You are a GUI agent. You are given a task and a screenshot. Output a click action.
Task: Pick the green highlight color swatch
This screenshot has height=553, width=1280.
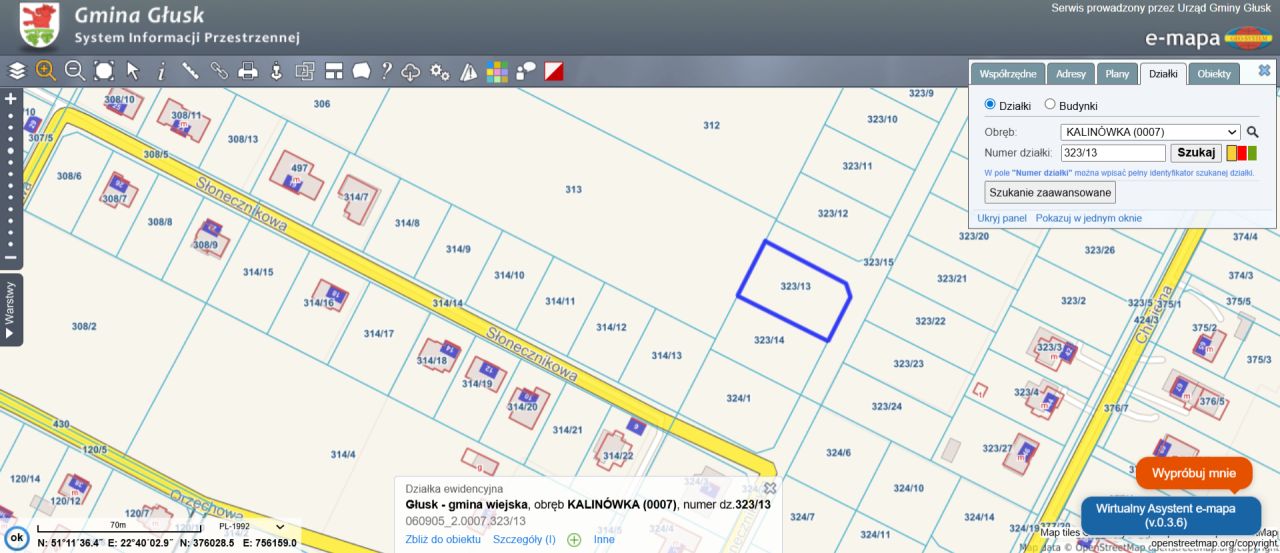1252,153
